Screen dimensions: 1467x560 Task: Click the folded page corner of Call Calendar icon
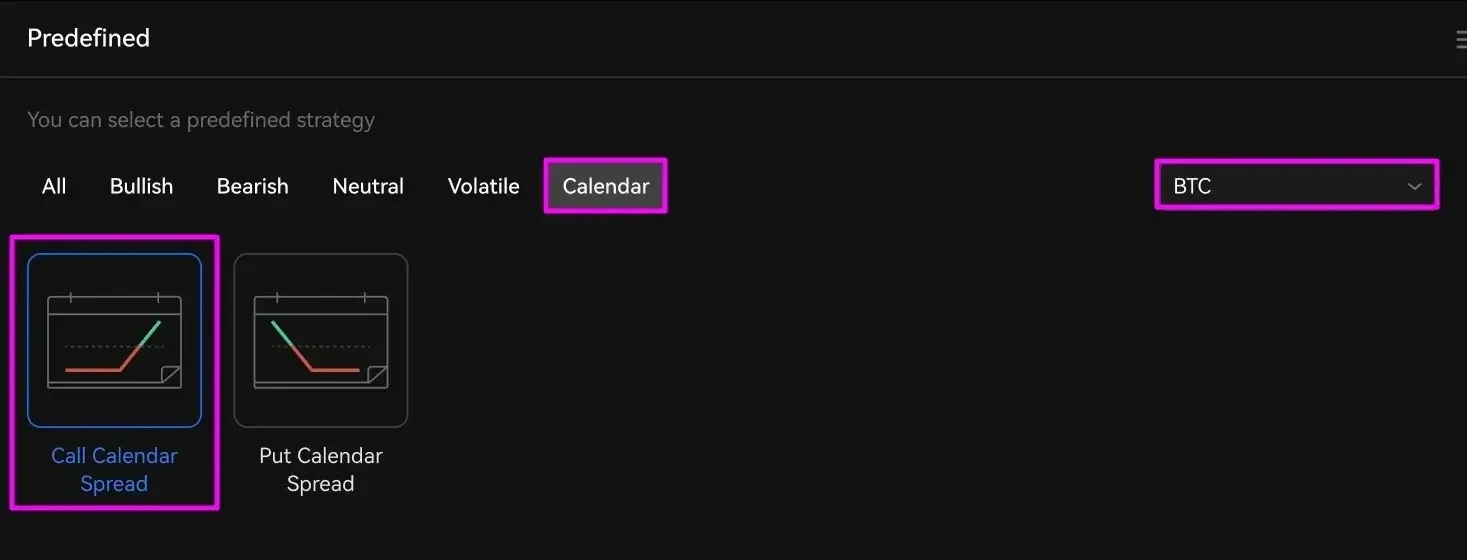pyautogui.click(x=170, y=376)
